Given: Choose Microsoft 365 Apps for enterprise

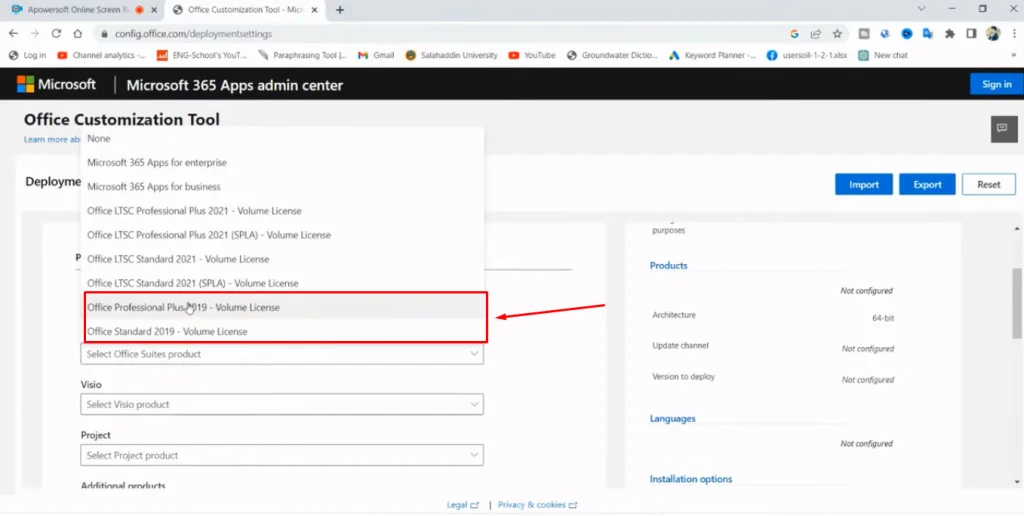Looking at the screenshot, I should pos(282,163).
